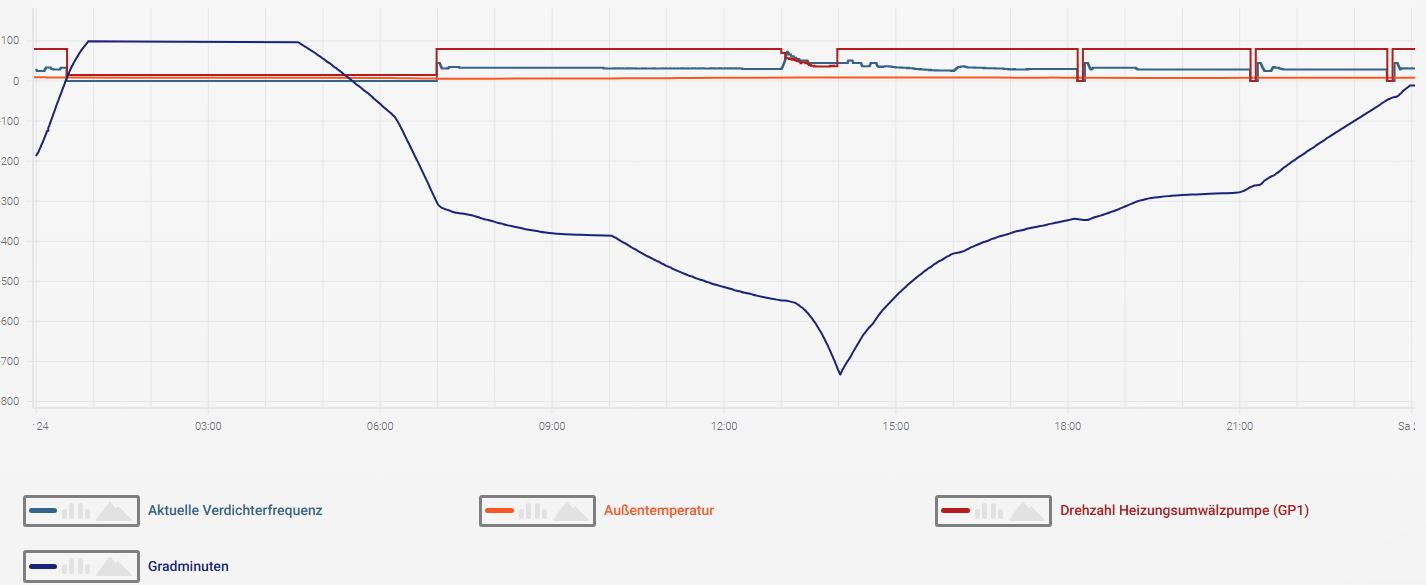
Task: Click the 12:00 time axis label
Action: (x=724, y=426)
